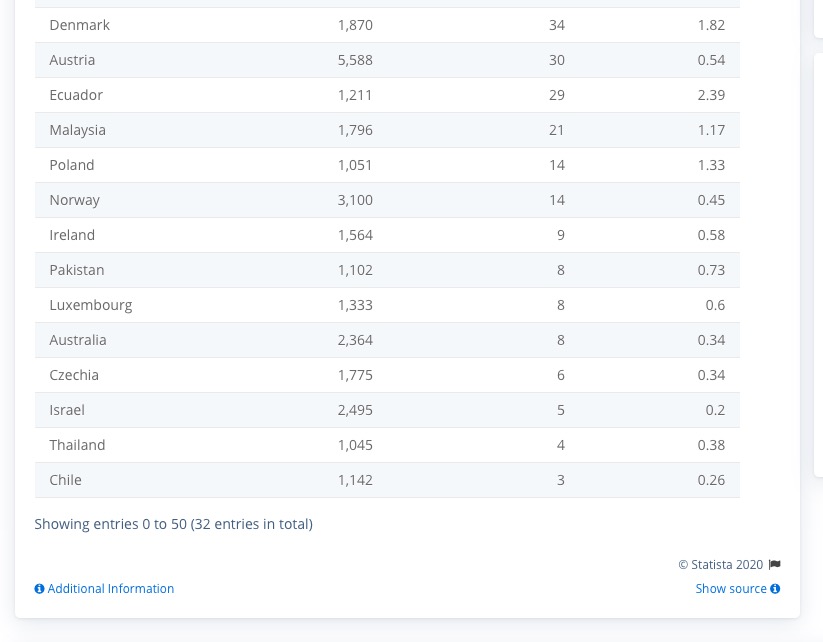The width and height of the screenshot is (823, 642).
Task: Click Australia's 2,364 value cell
Action: tap(355, 340)
